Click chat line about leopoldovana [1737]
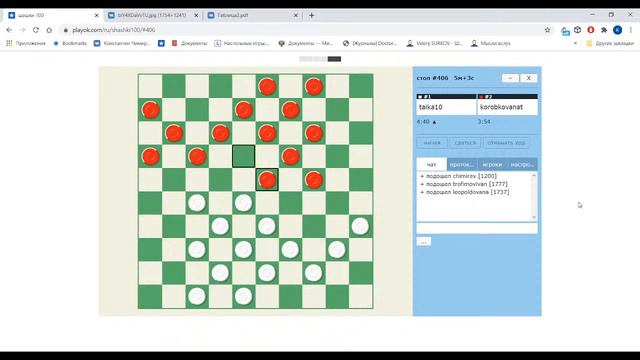The width and height of the screenshot is (640, 360). pos(465,192)
